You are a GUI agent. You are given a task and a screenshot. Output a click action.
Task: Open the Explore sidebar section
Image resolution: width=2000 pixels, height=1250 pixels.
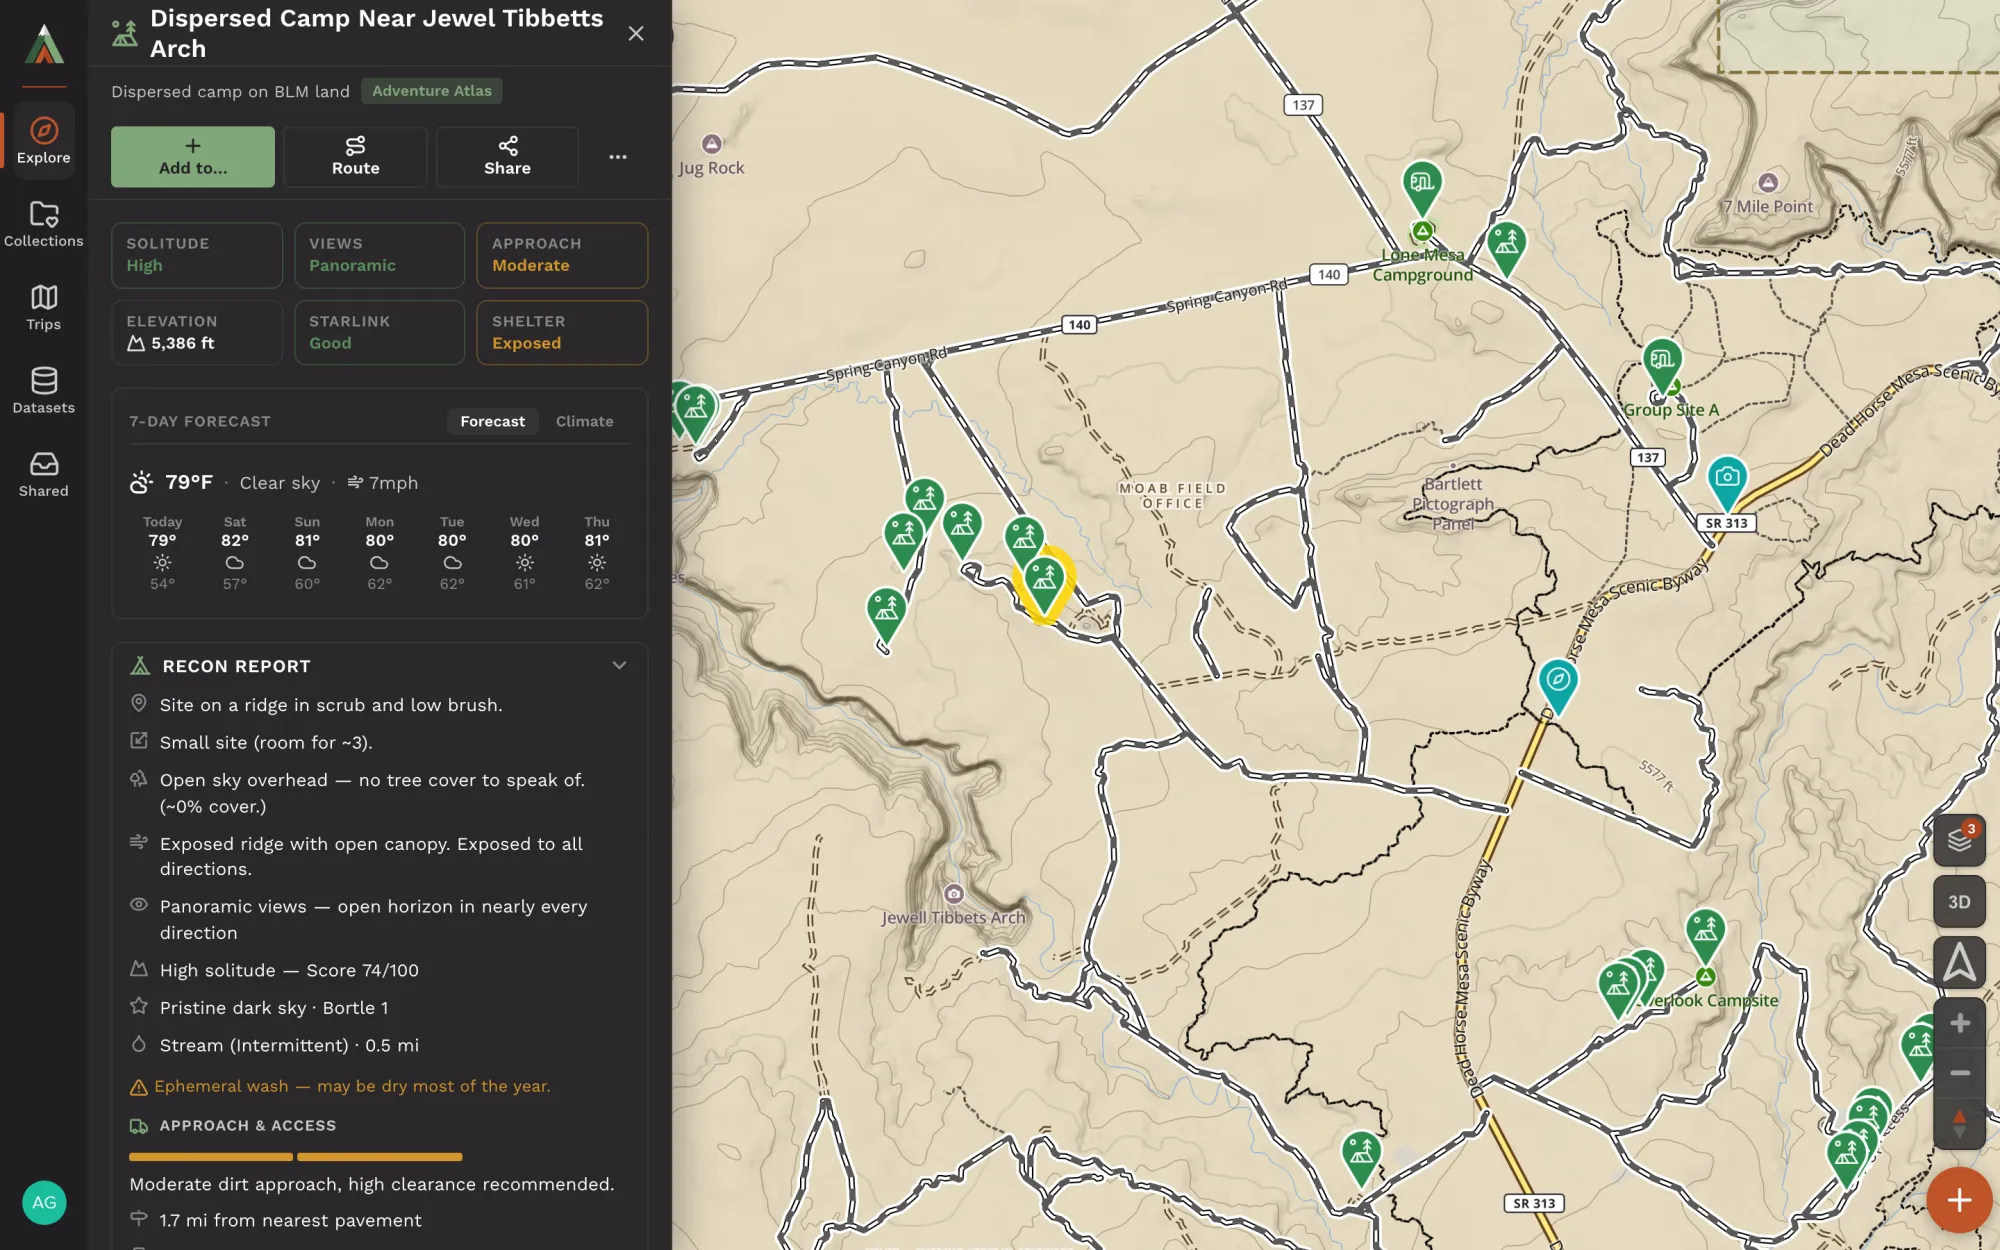click(44, 141)
